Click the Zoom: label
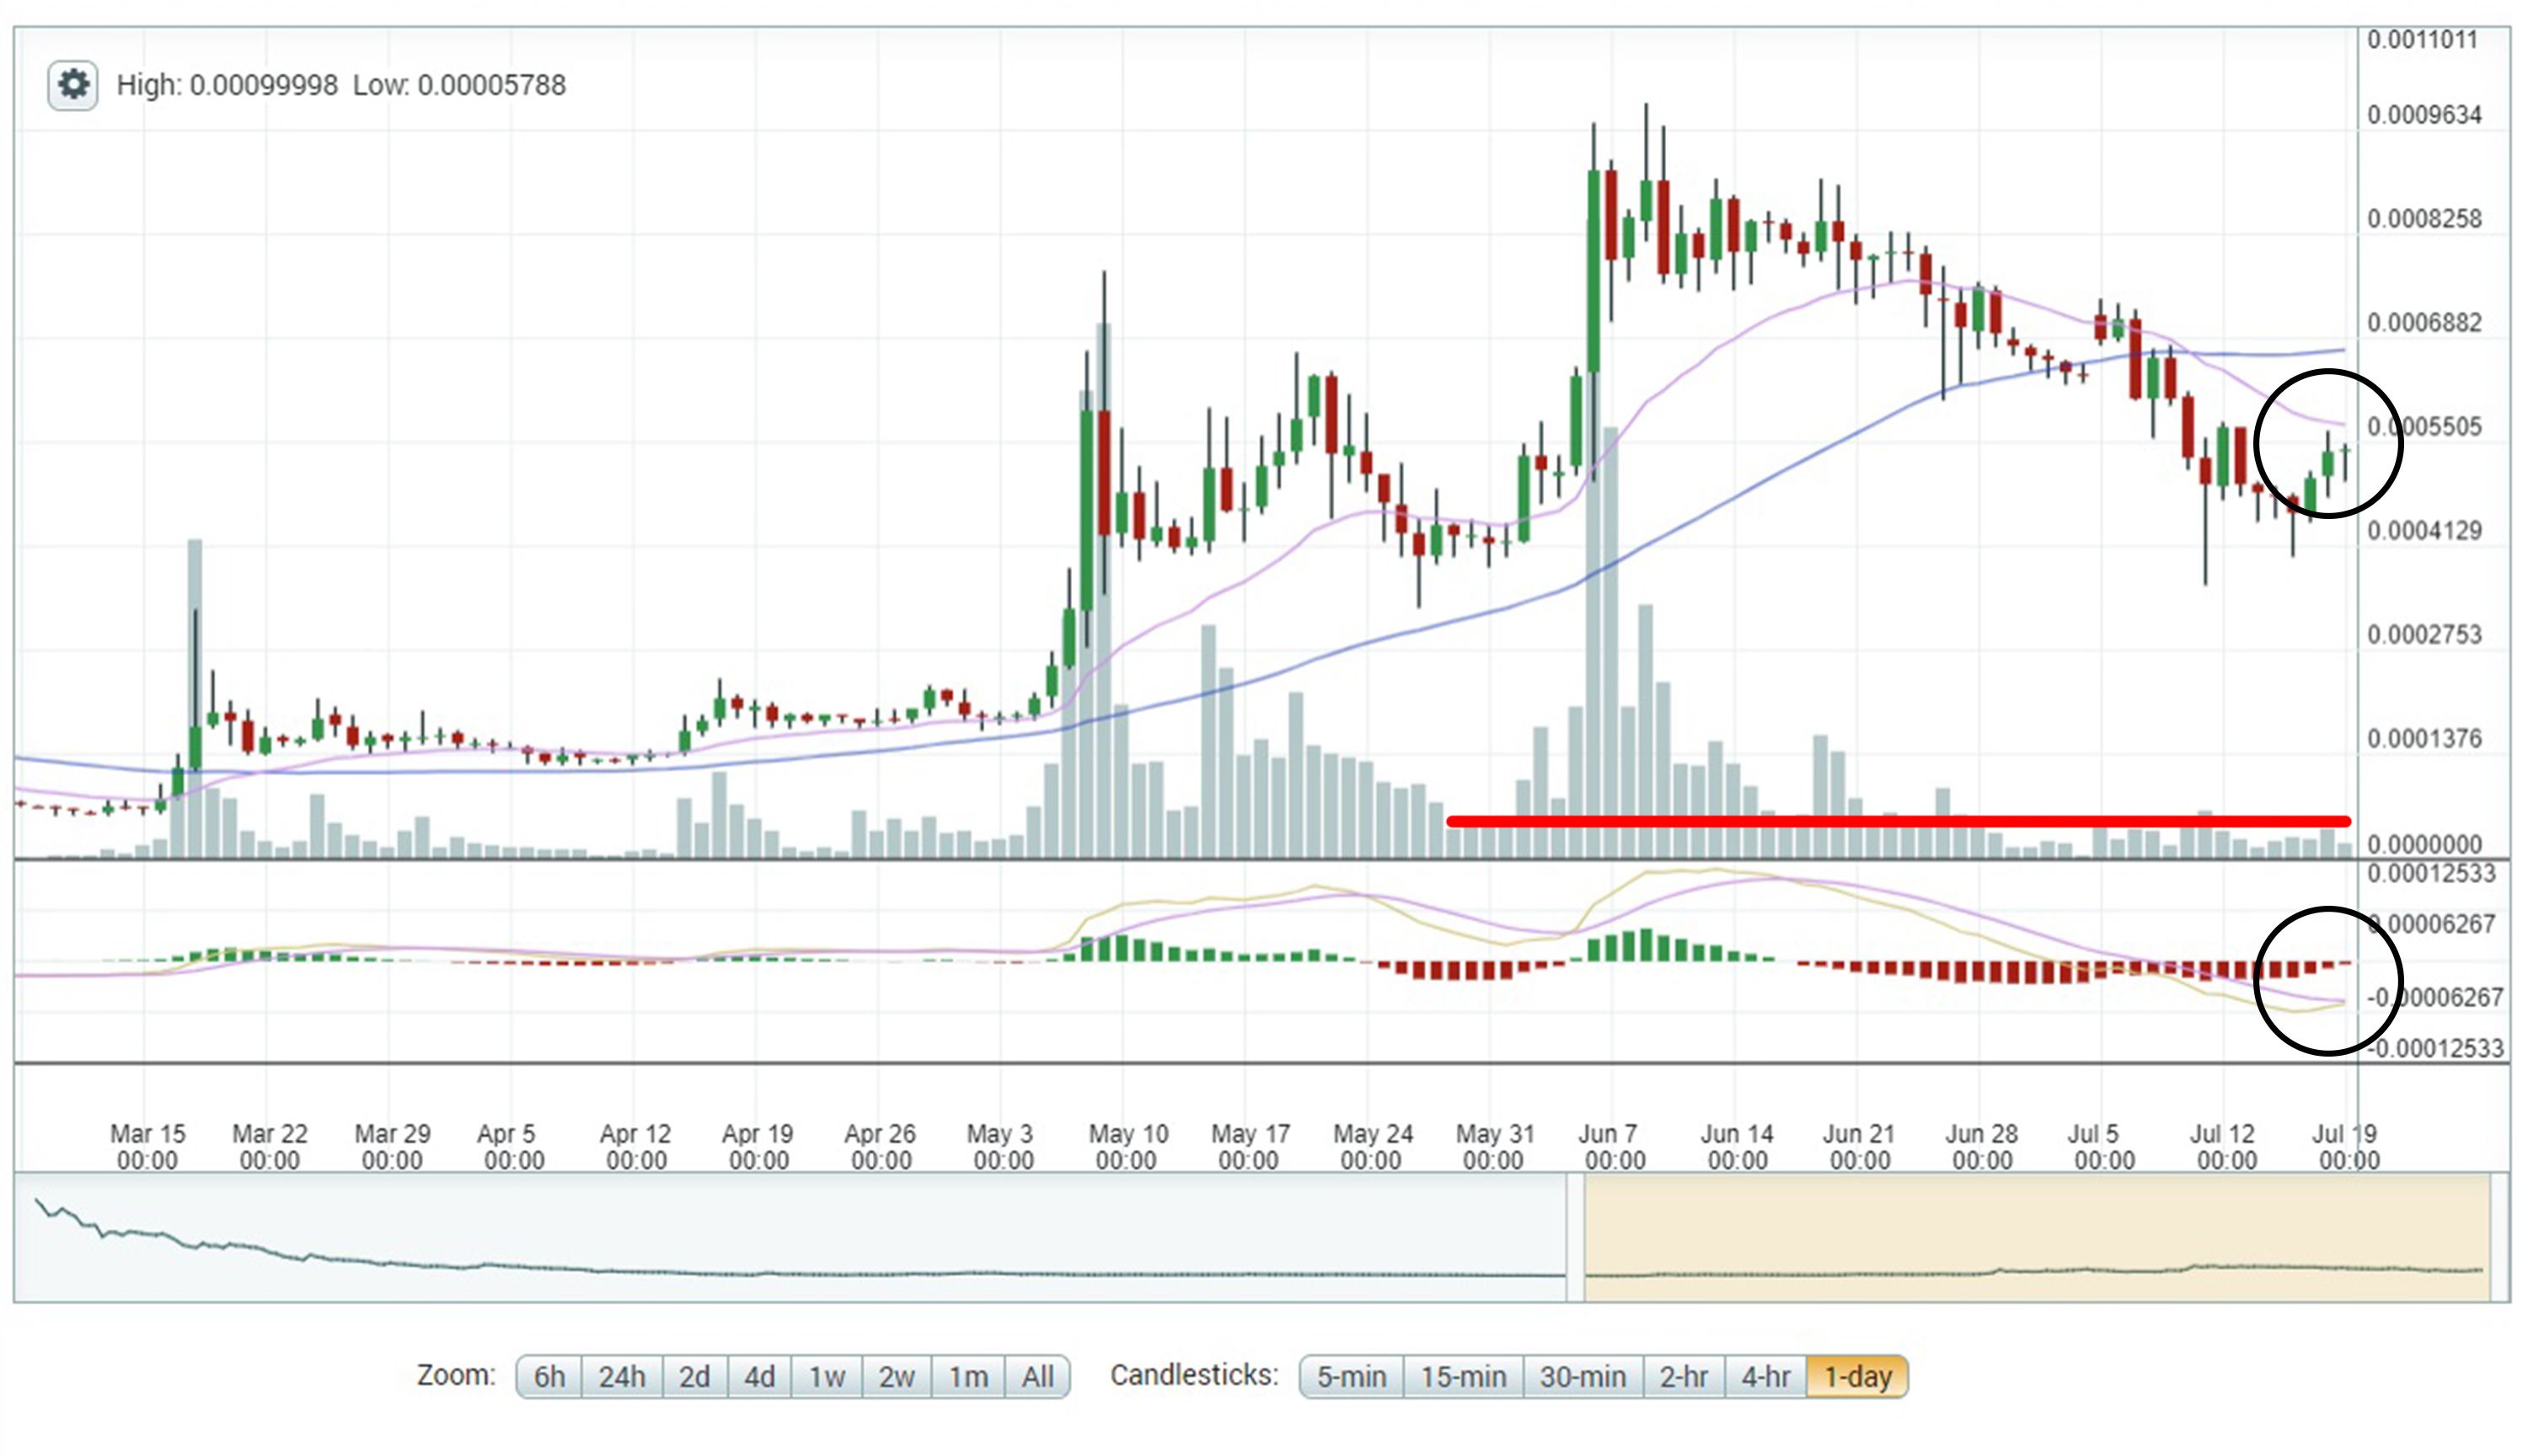The width and height of the screenshot is (2528, 1456). tap(456, 1375)
